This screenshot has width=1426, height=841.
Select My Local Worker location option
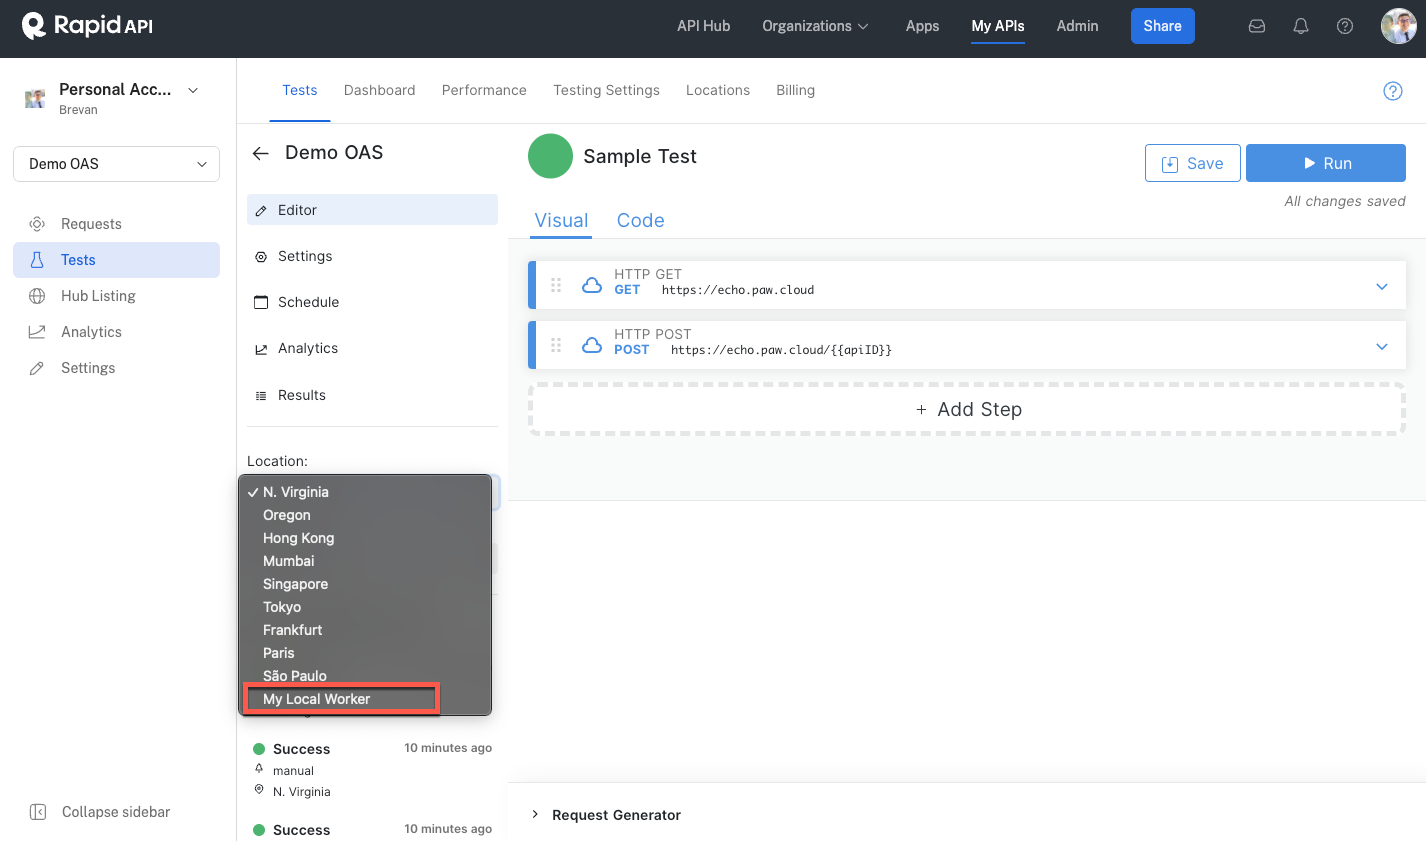(317, 699)
